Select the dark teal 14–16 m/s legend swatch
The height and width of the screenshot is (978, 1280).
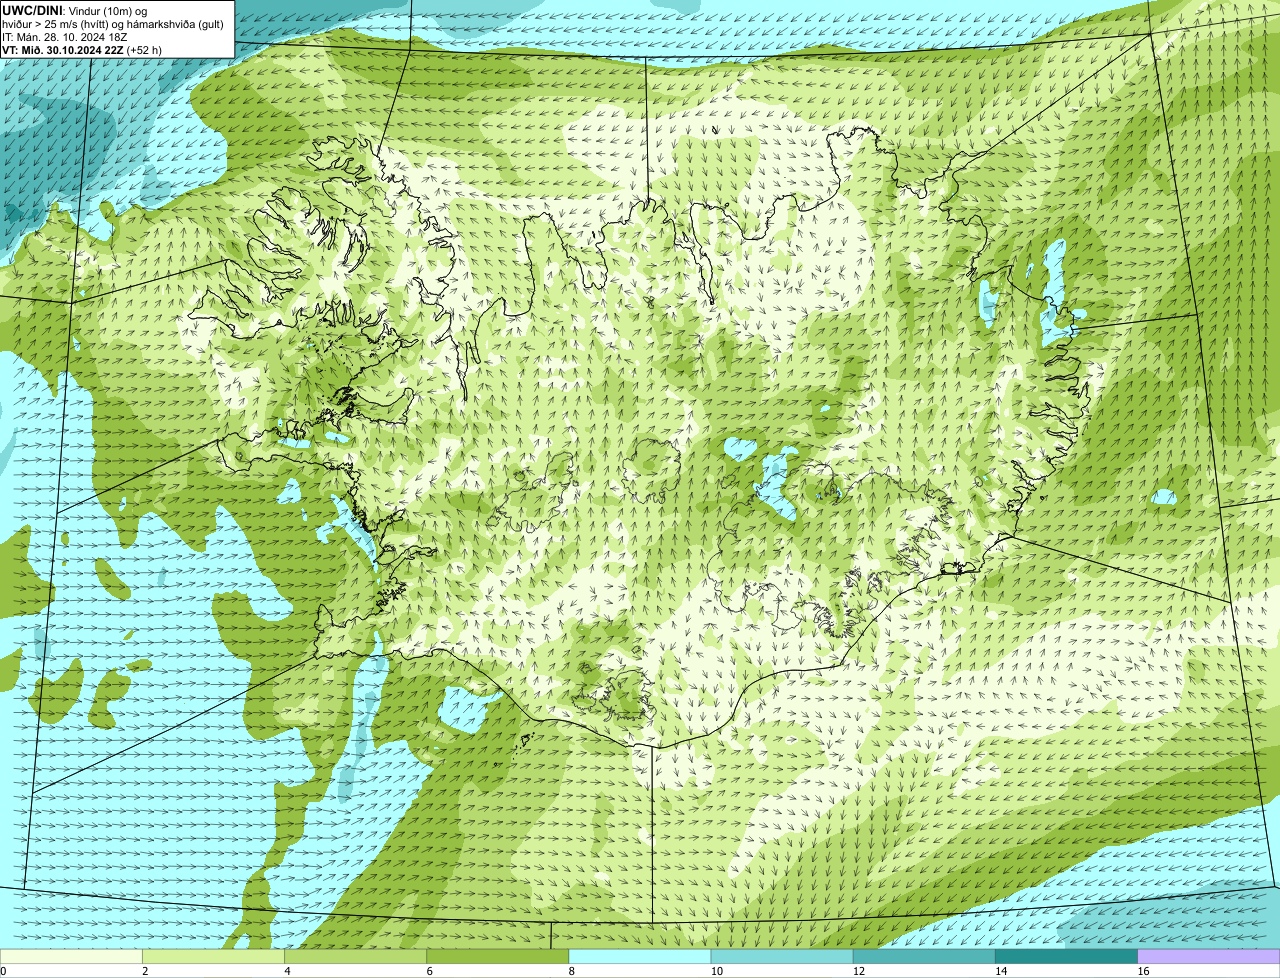[1066, 957]
